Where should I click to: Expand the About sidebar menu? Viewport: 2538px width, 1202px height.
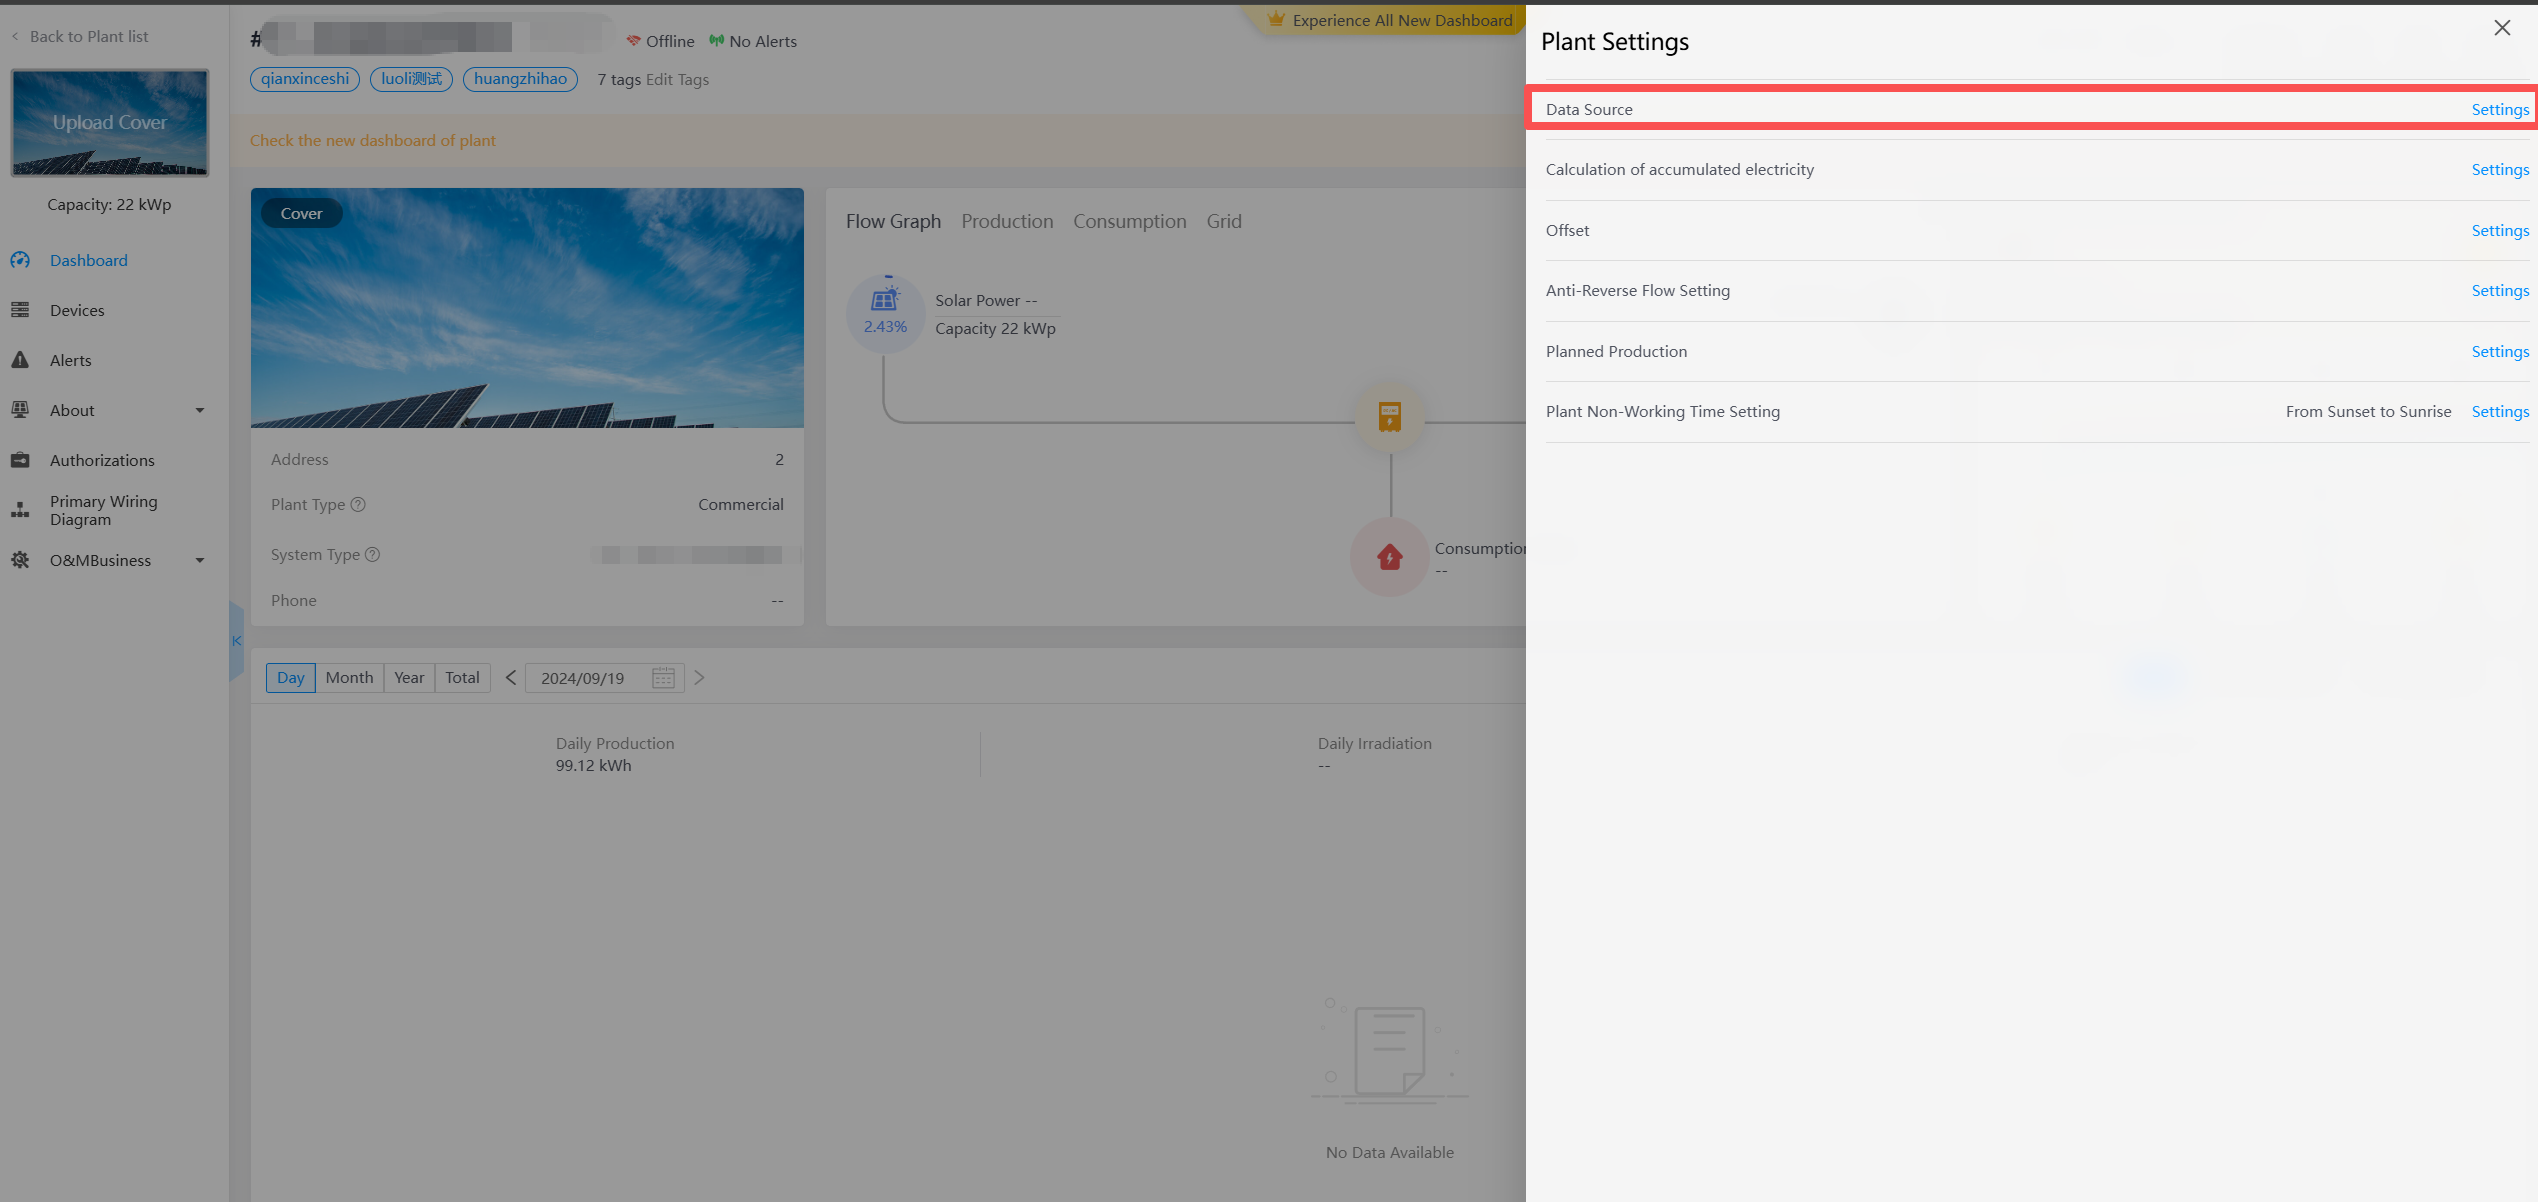[199, 410]
